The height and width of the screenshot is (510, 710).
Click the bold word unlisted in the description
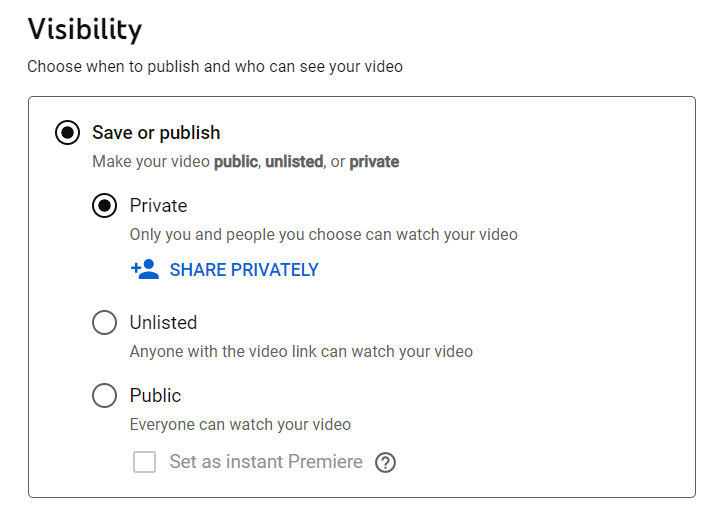pos(294,162)
